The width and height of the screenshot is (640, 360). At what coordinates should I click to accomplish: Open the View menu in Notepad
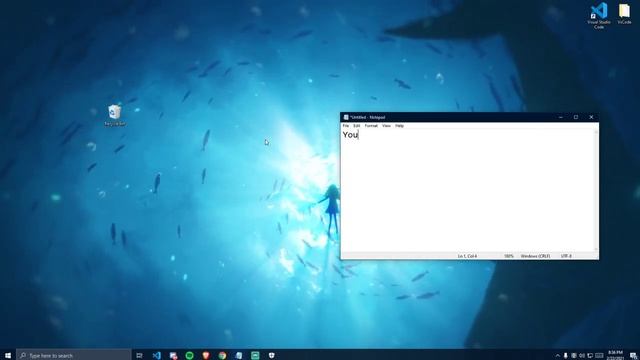pyautogui.click(x=386, y=126)
